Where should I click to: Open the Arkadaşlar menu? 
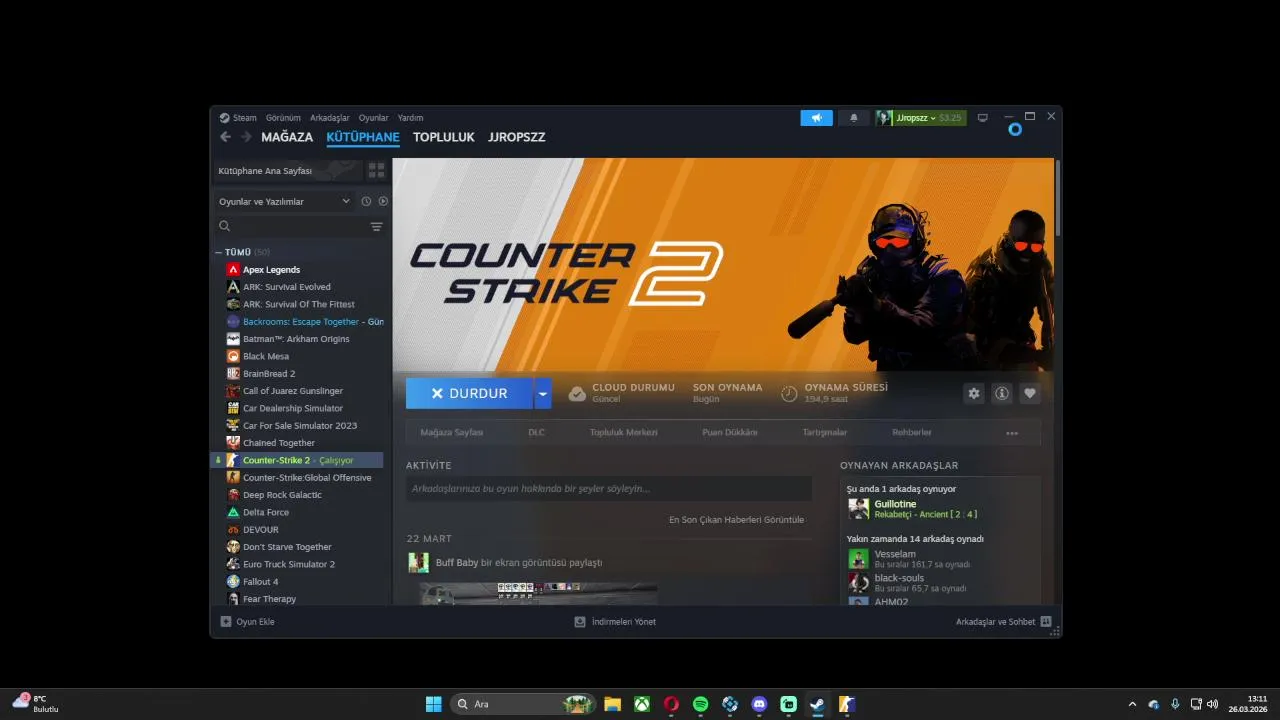coord(330,118)
